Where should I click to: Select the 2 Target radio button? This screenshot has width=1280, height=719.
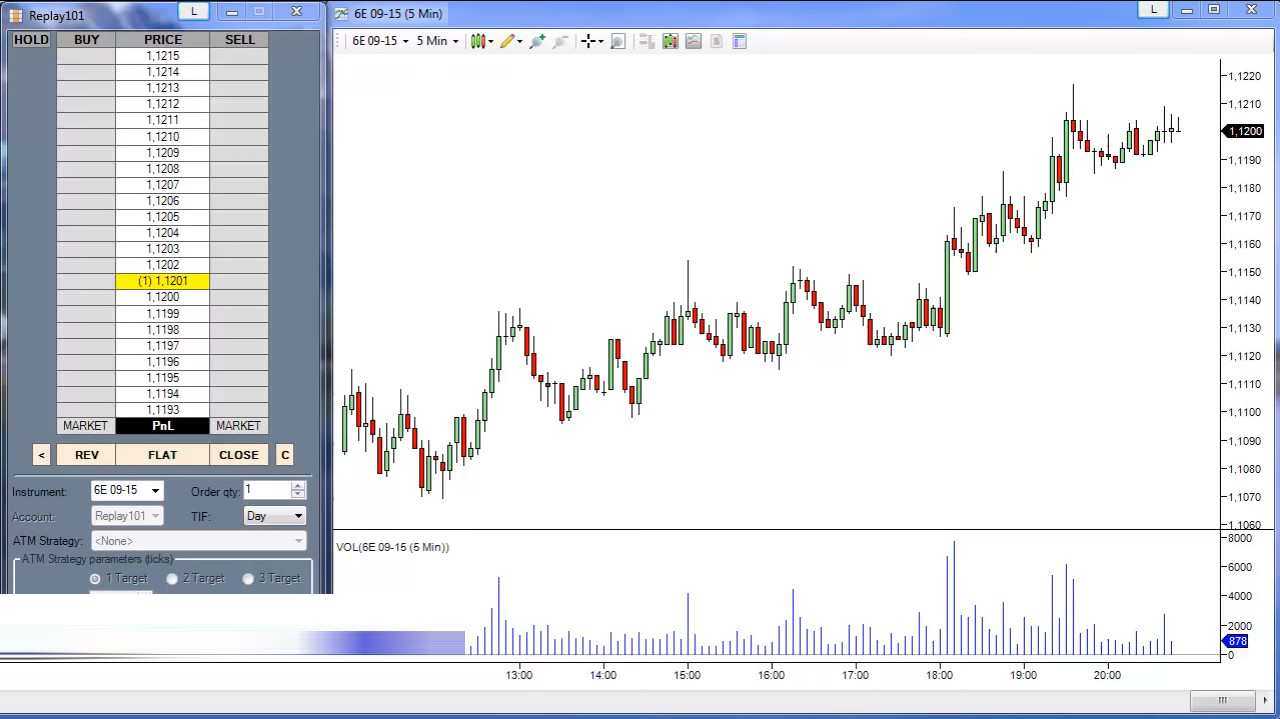click(x=172, y=578)
